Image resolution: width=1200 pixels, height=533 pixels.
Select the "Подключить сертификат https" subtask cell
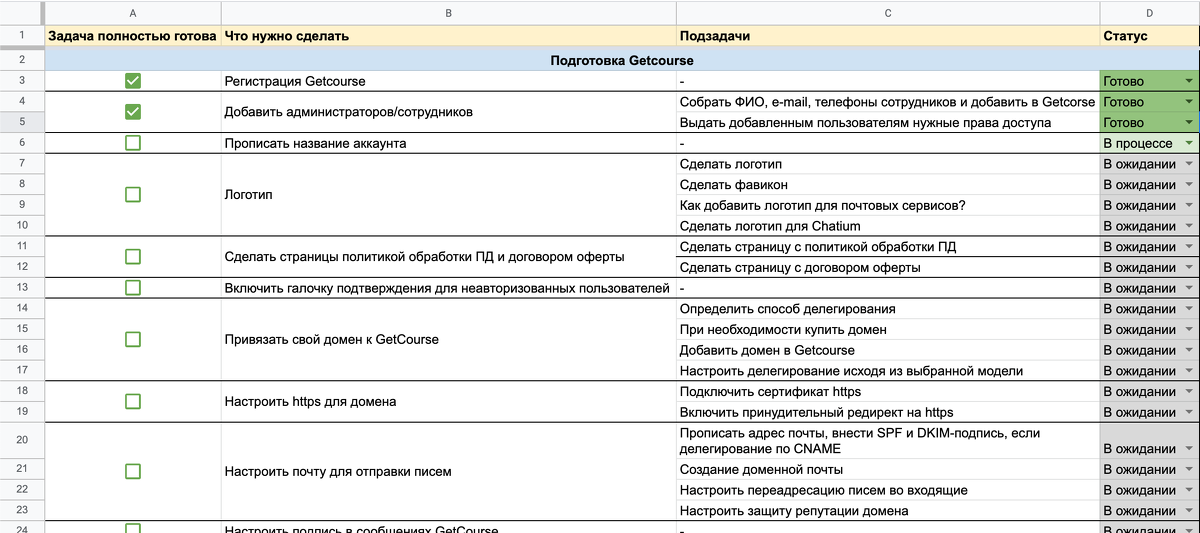click(888, 392)
